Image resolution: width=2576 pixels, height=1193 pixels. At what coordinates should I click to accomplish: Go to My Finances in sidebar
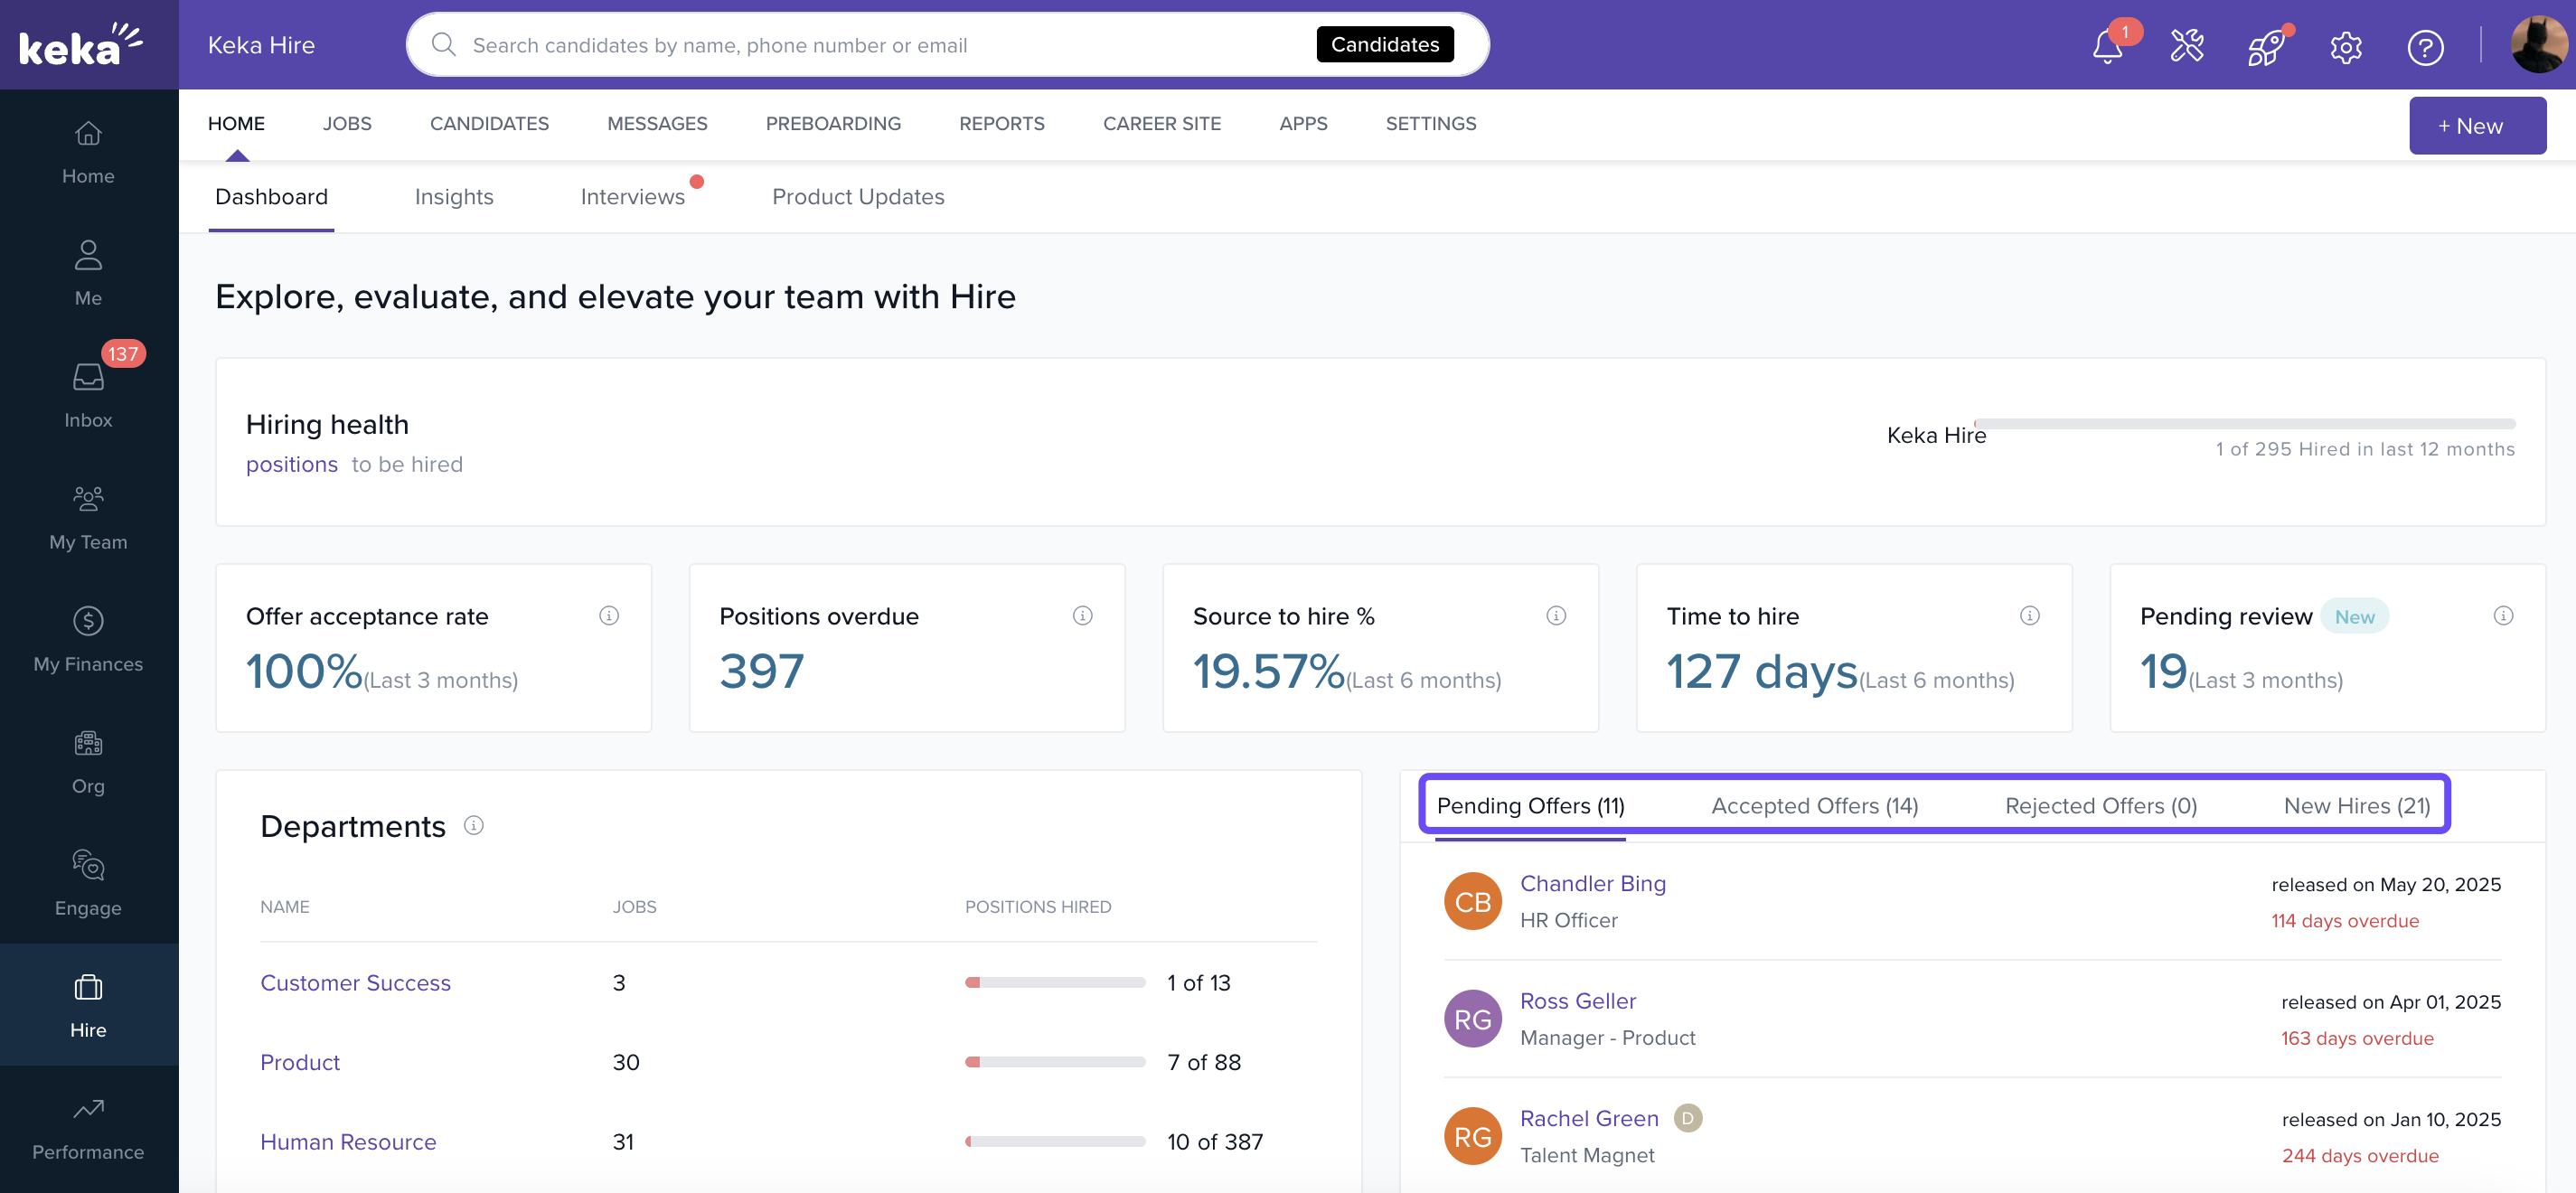88,639
